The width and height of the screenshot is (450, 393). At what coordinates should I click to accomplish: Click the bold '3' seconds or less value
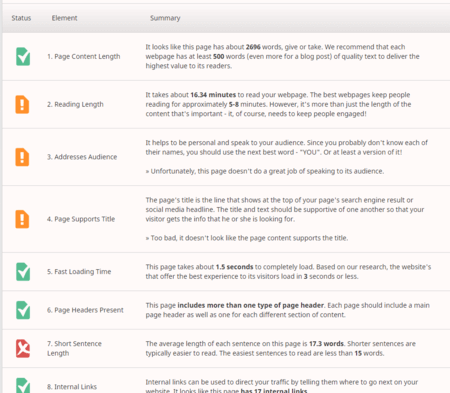pos(306,277)
